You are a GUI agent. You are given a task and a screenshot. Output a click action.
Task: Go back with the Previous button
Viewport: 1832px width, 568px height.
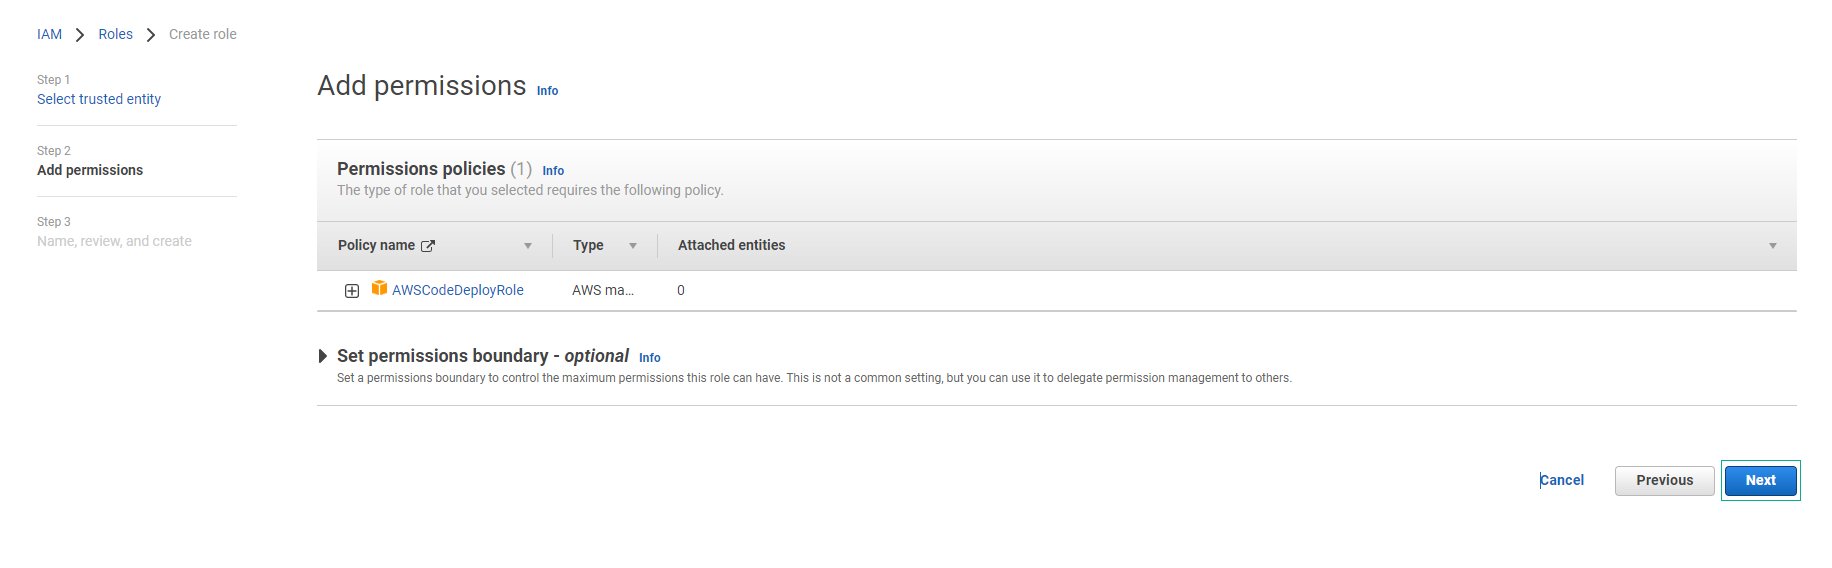[x=1664, y=481]
